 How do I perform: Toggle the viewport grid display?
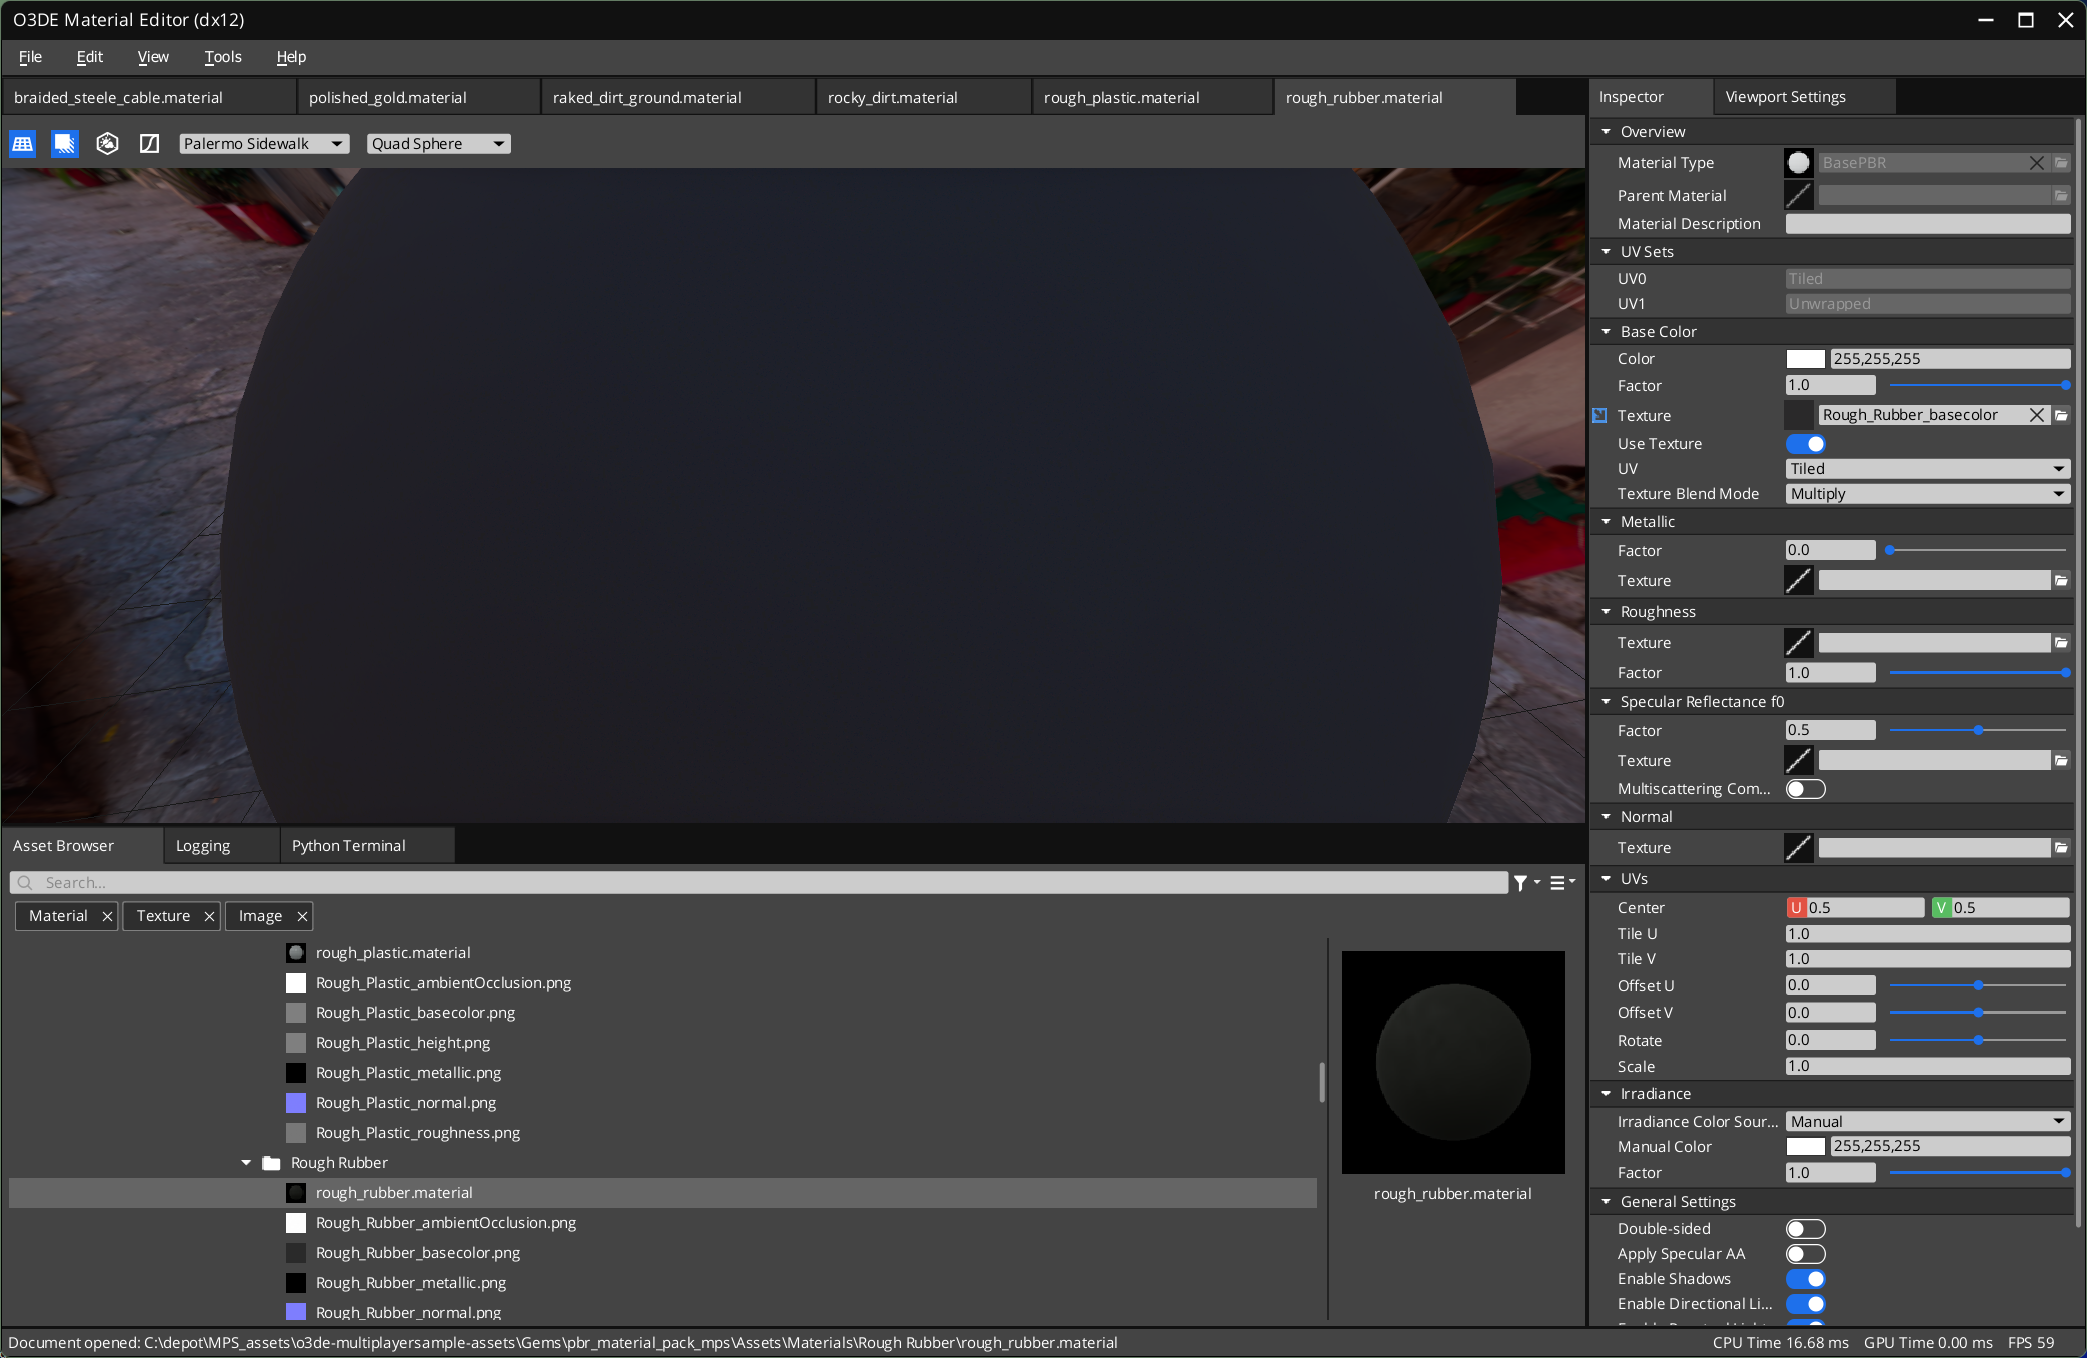coord(22,143)
